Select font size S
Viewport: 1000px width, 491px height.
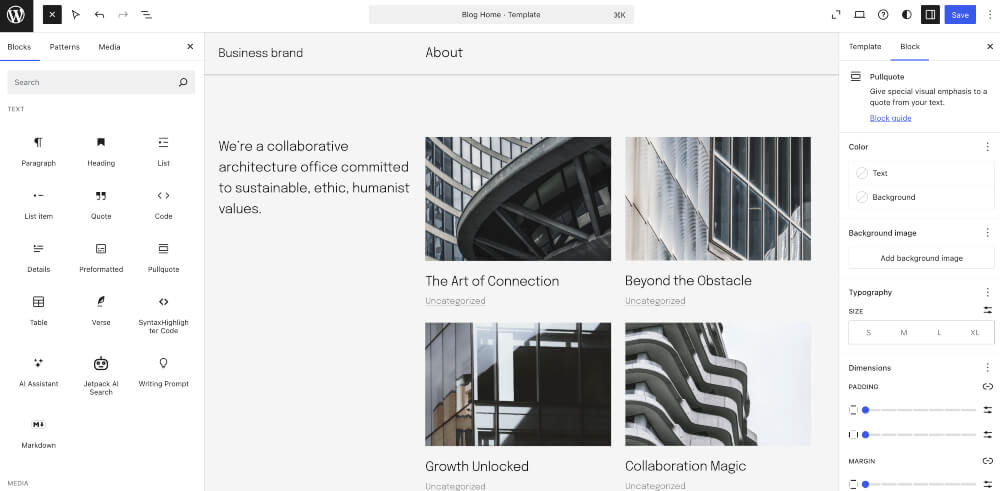868,333
